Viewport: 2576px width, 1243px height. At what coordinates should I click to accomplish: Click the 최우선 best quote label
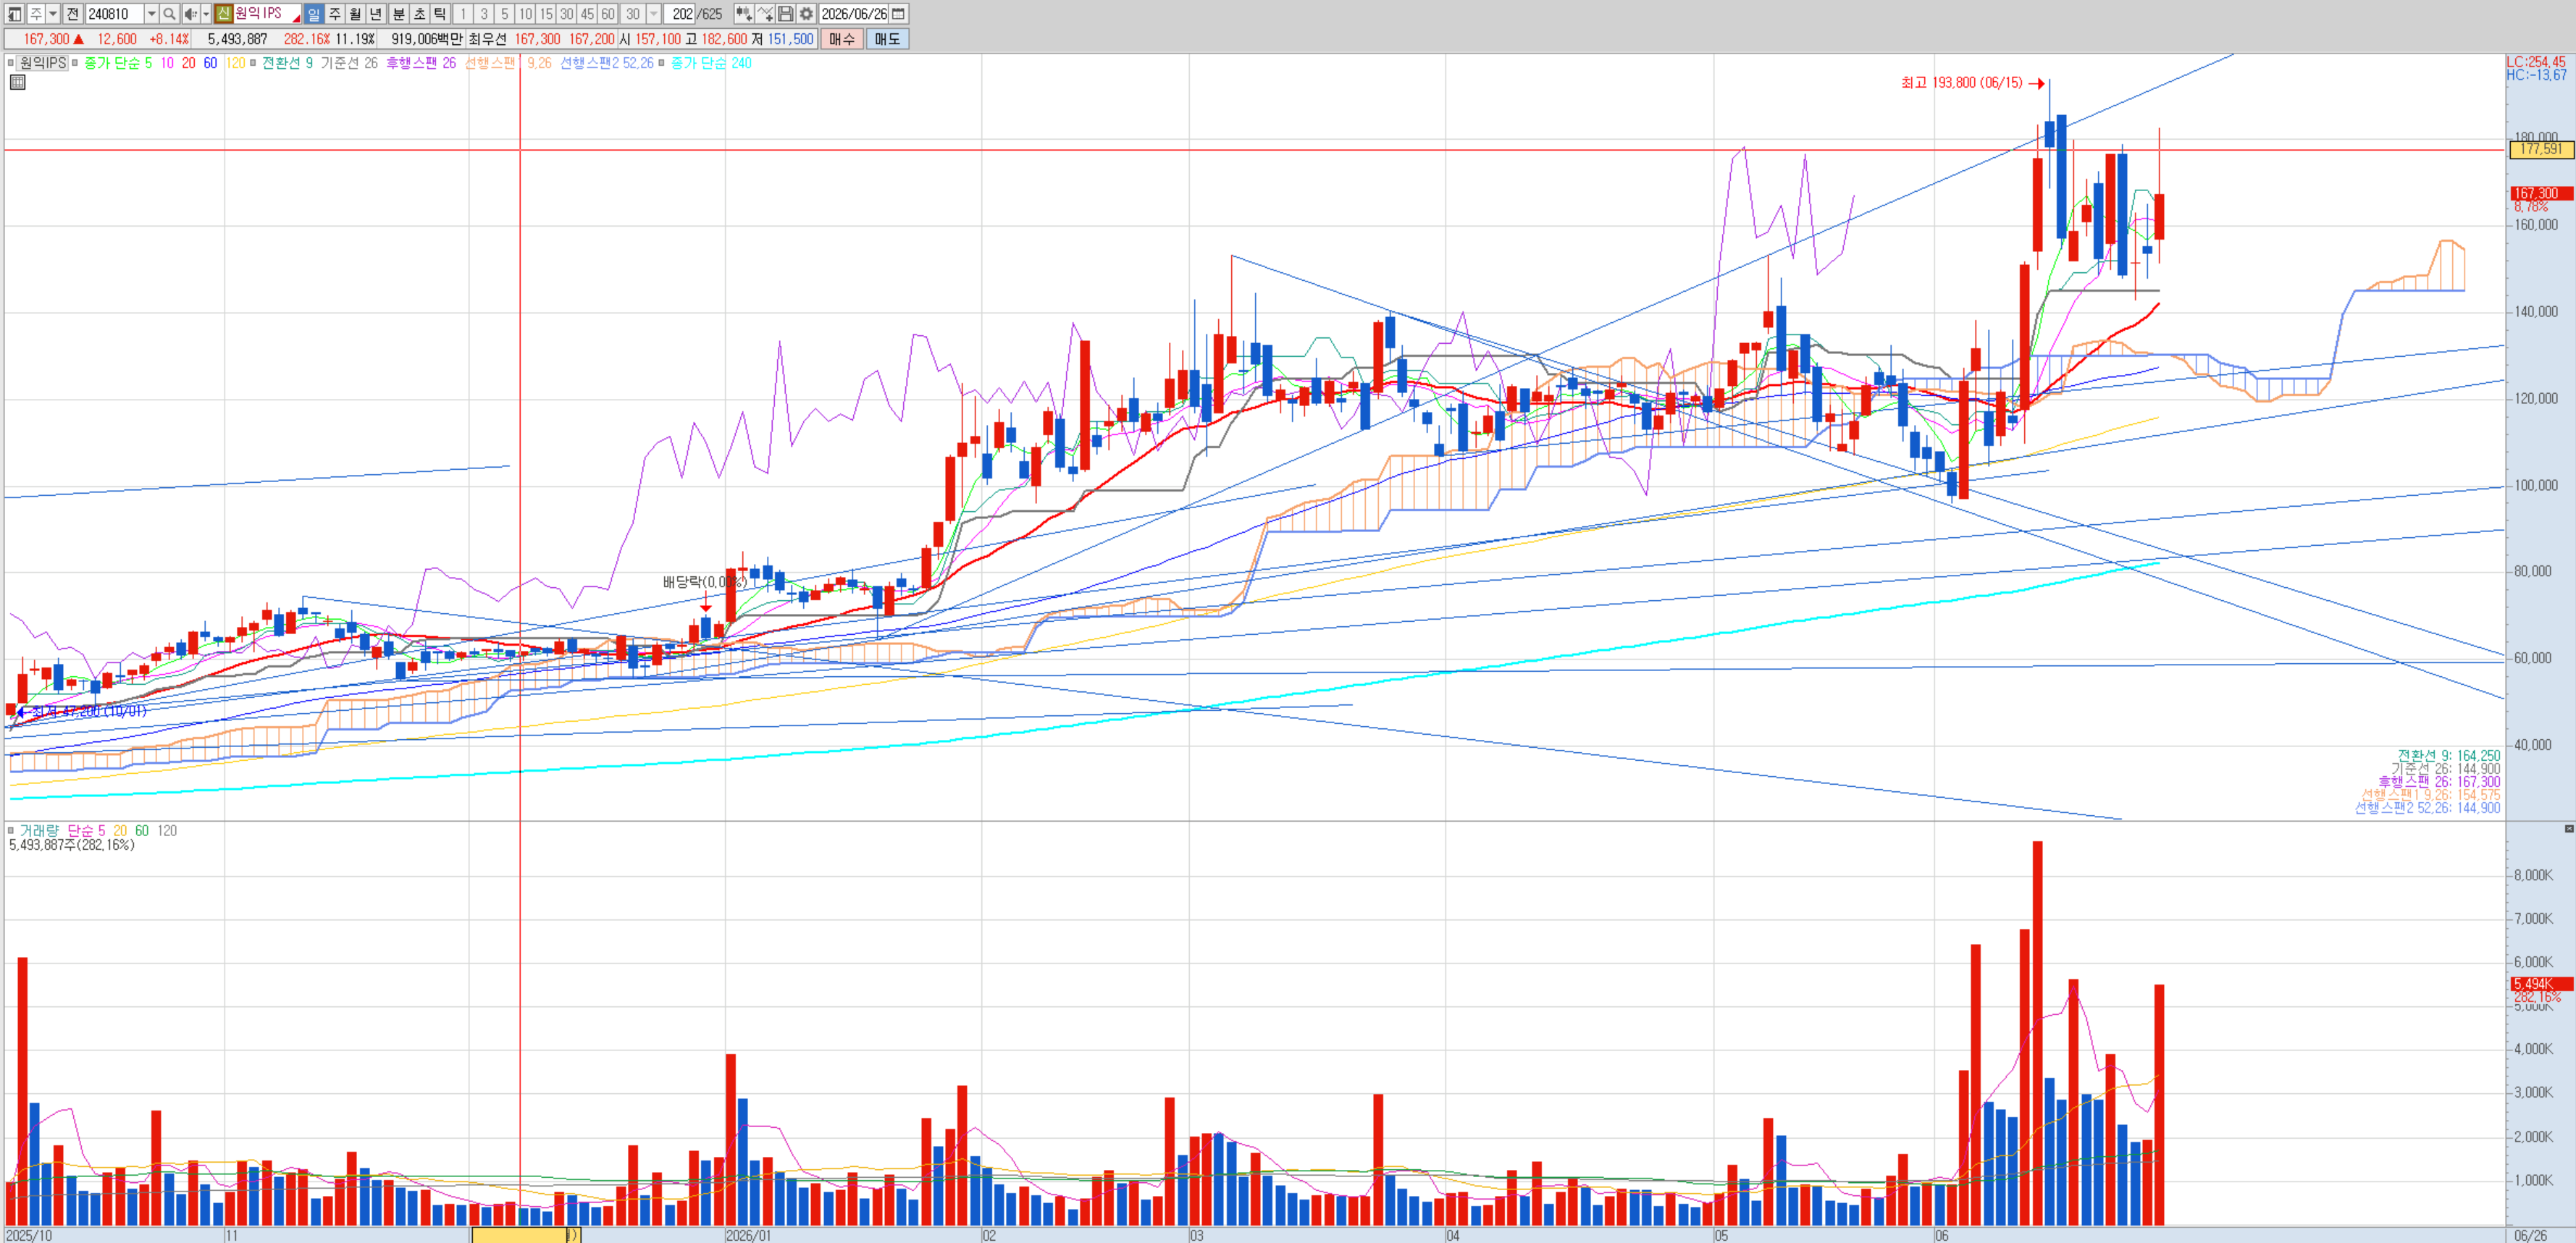click(487, 39)
